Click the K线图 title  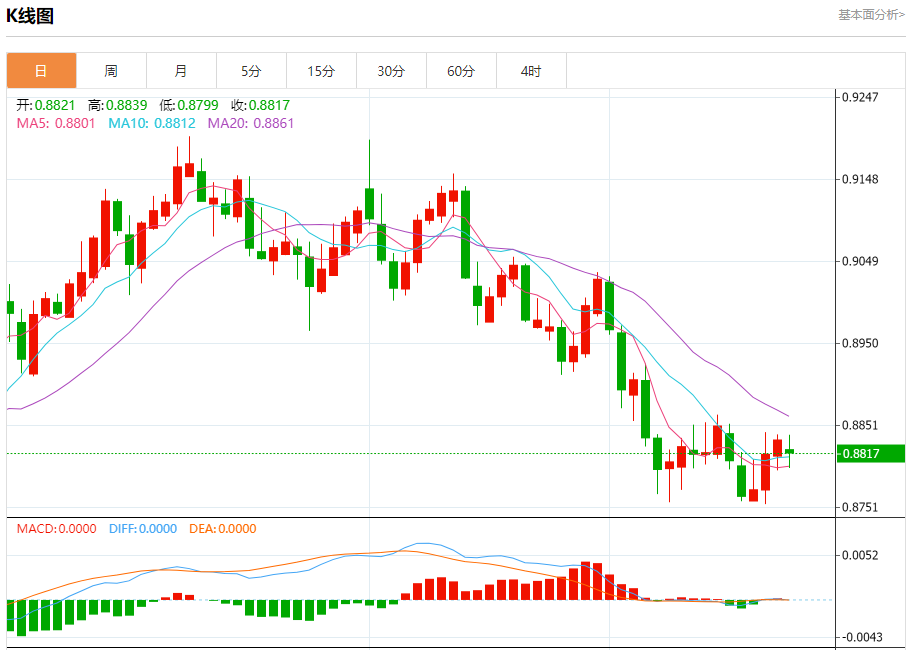(x=30, y=16)
